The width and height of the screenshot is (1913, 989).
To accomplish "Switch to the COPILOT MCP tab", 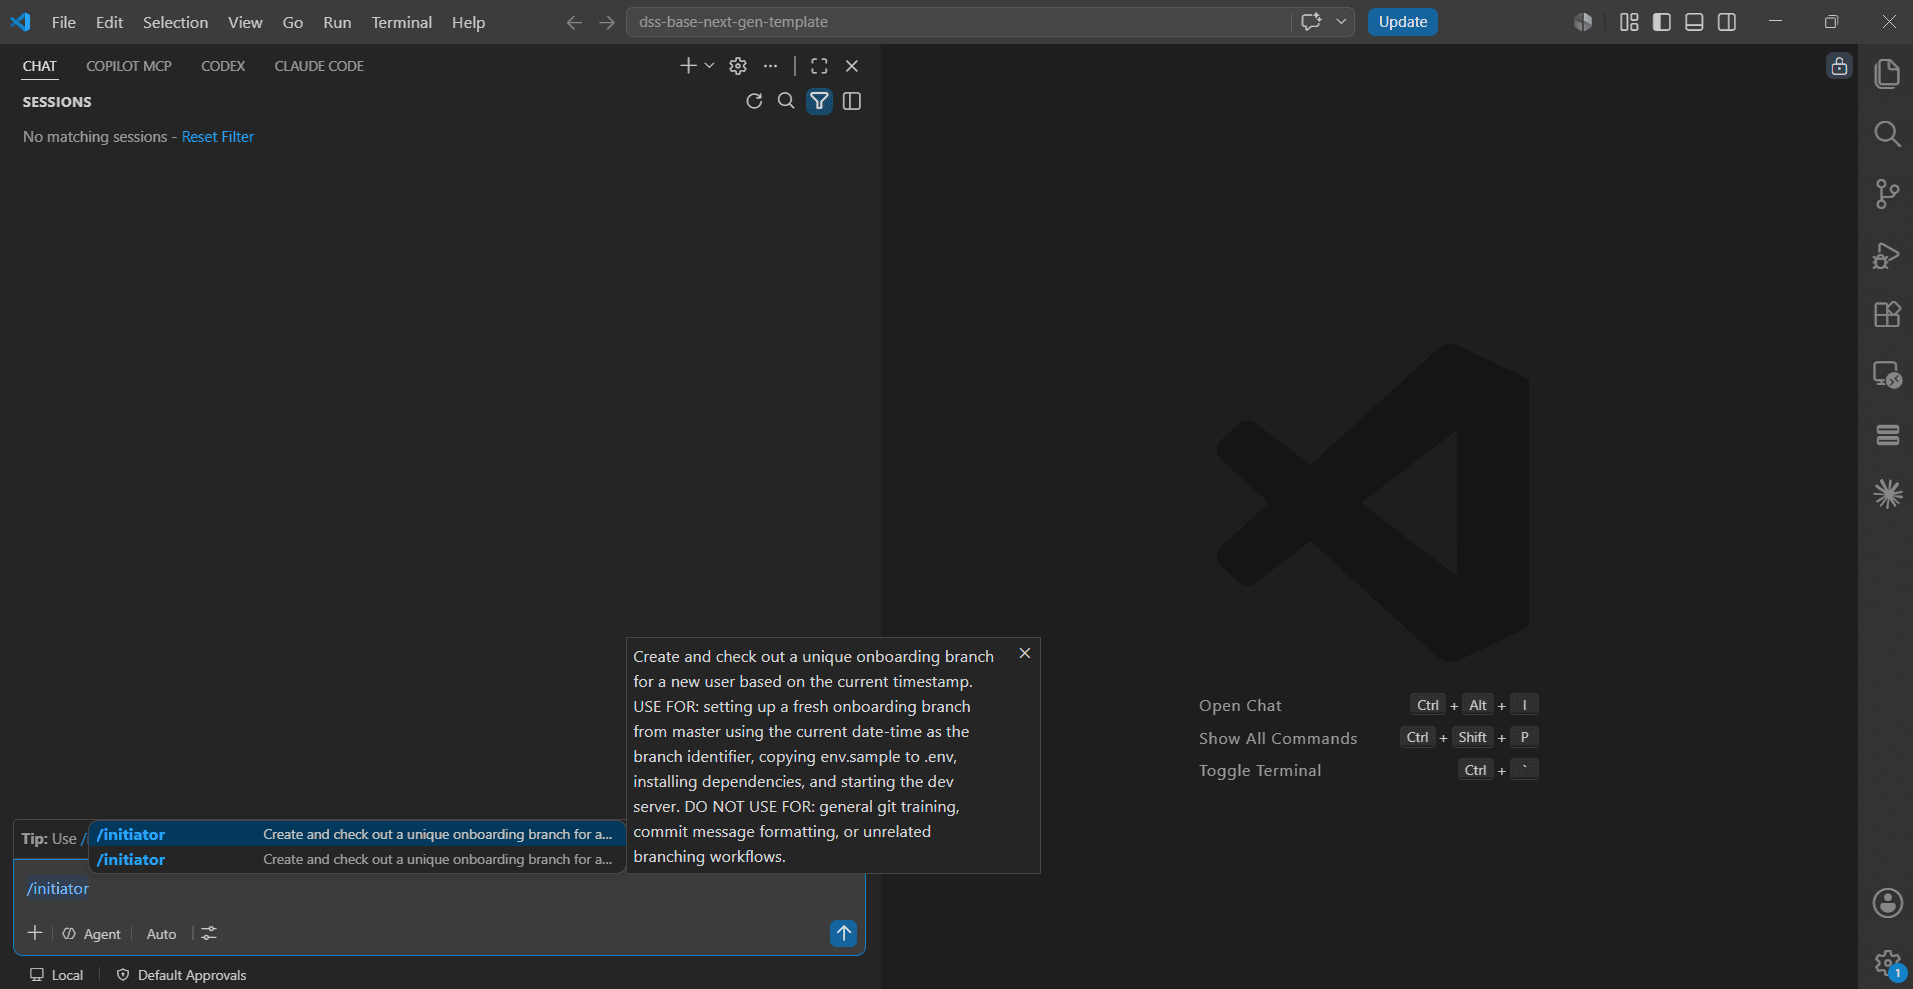I will 129,66.
